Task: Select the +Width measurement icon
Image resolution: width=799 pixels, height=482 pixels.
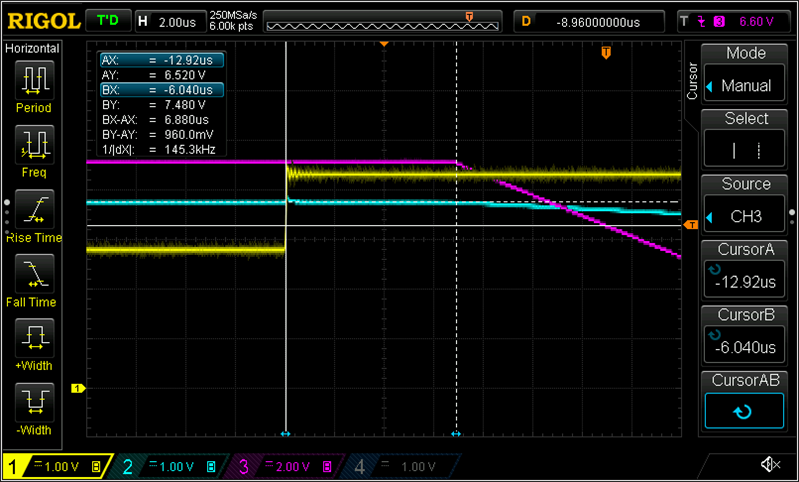Action: [33, 337]
